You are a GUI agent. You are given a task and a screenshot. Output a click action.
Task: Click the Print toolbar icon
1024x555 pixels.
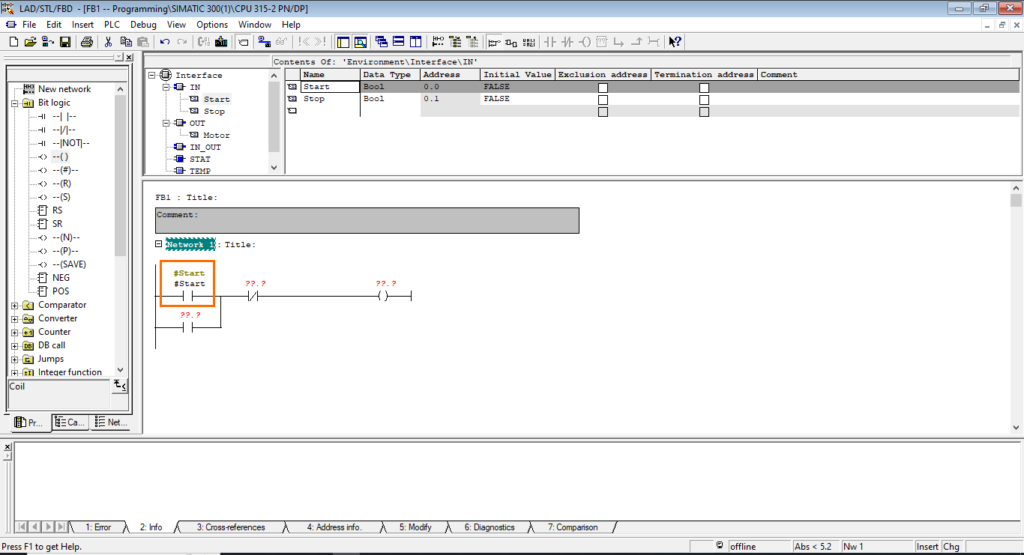[x=87, y=42]
